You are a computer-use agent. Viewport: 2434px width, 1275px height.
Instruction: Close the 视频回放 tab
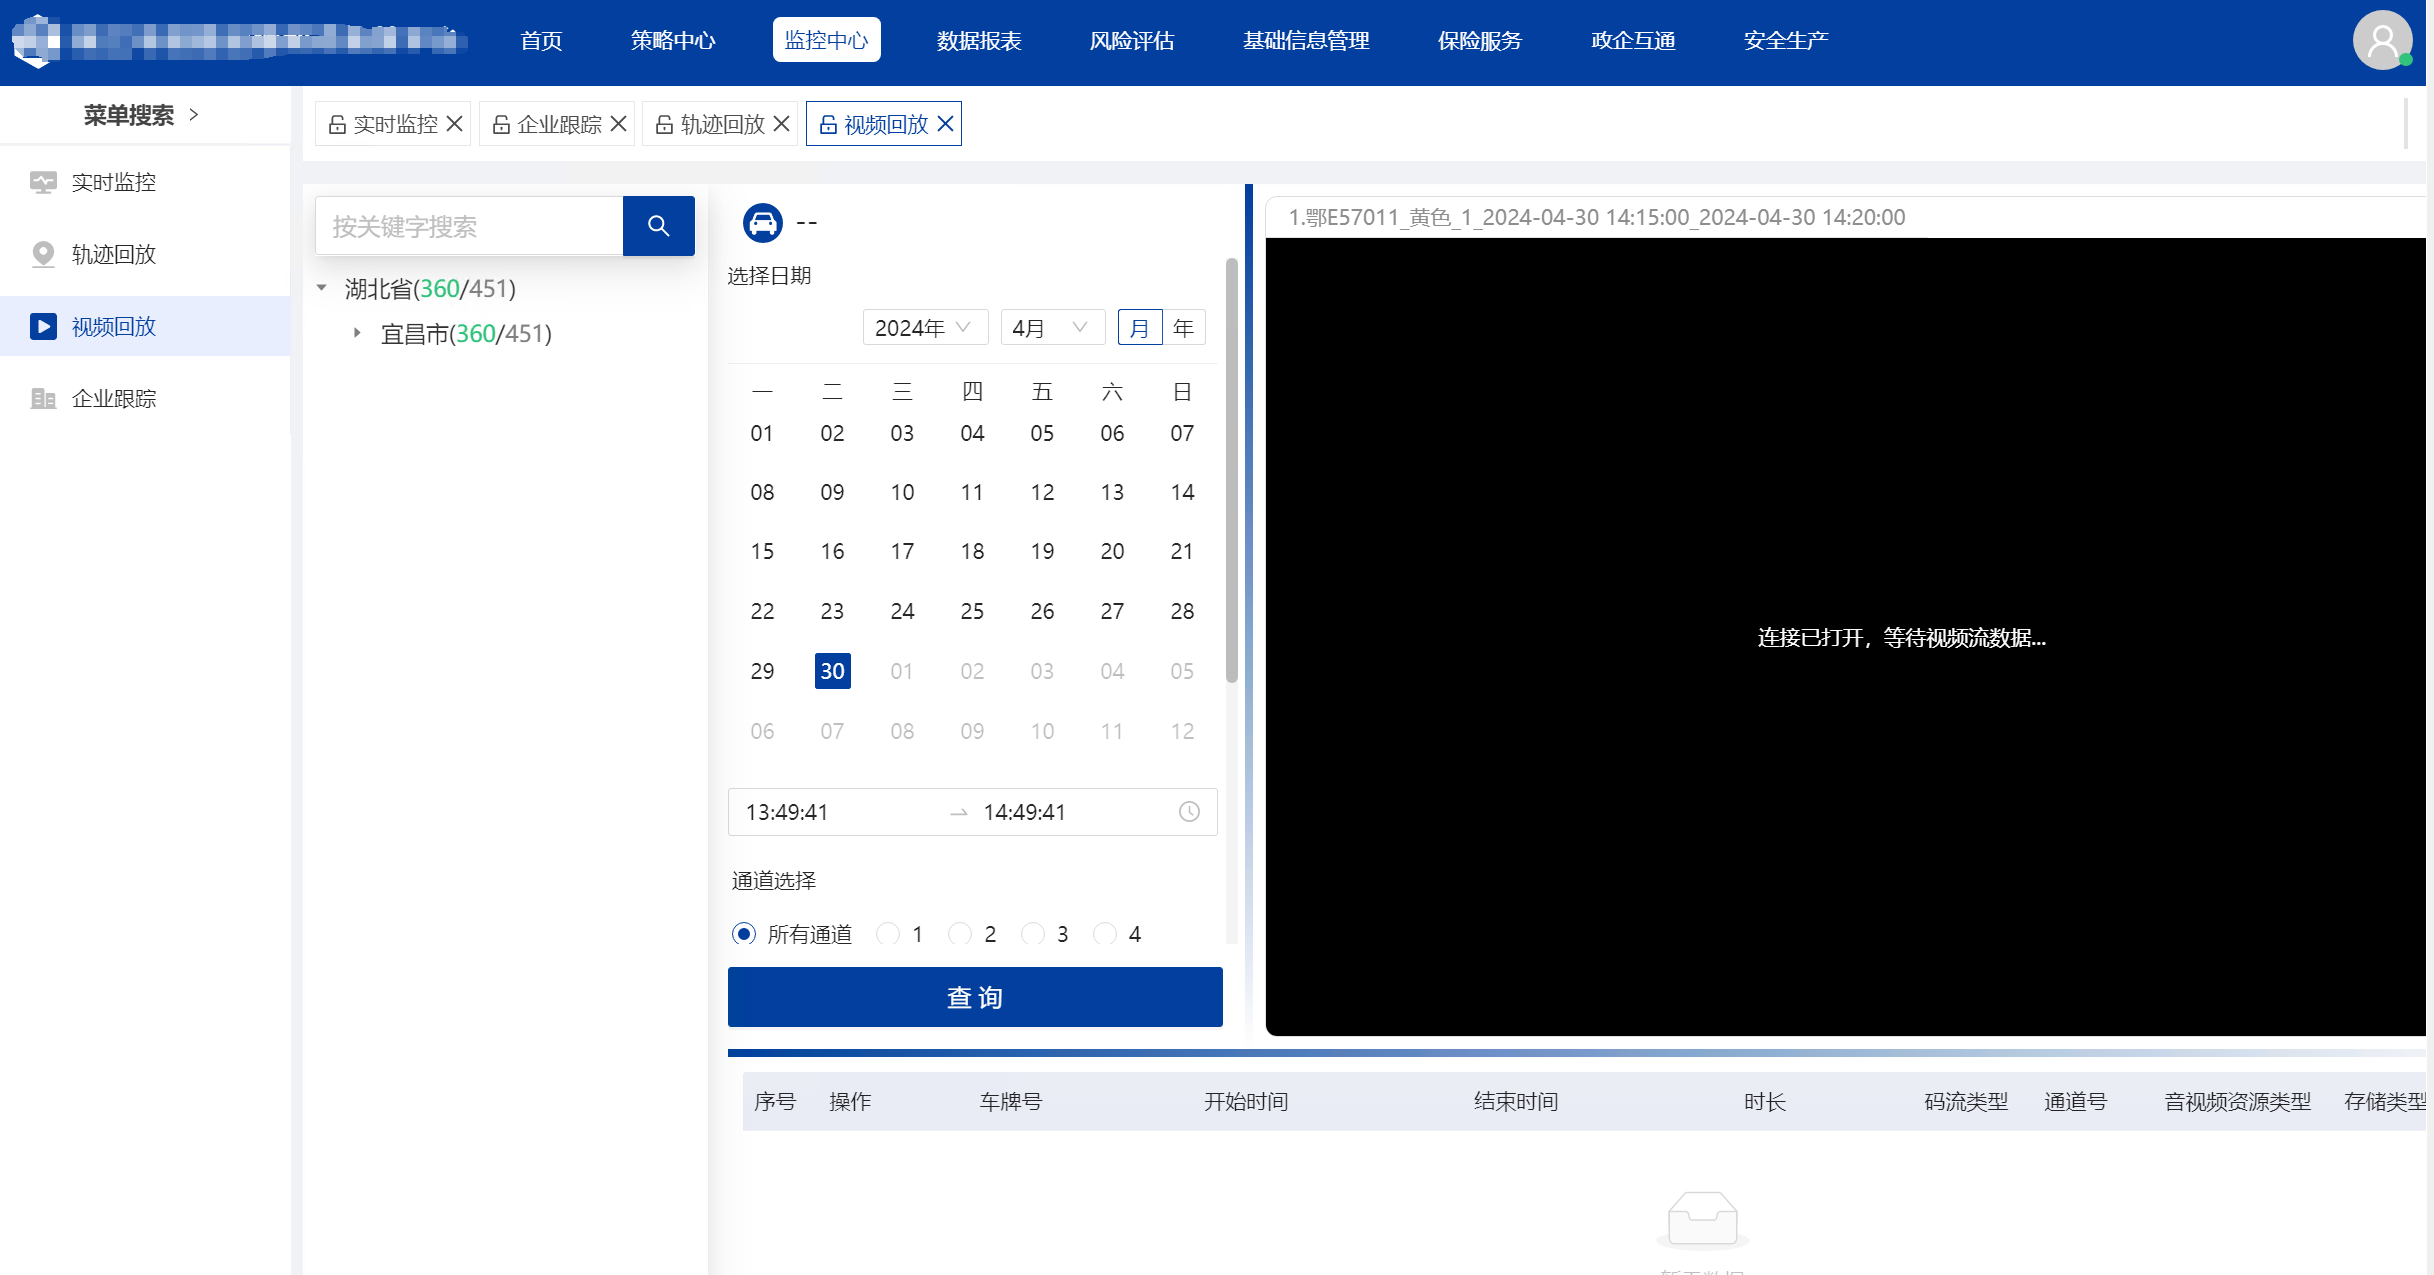point(946,124)
